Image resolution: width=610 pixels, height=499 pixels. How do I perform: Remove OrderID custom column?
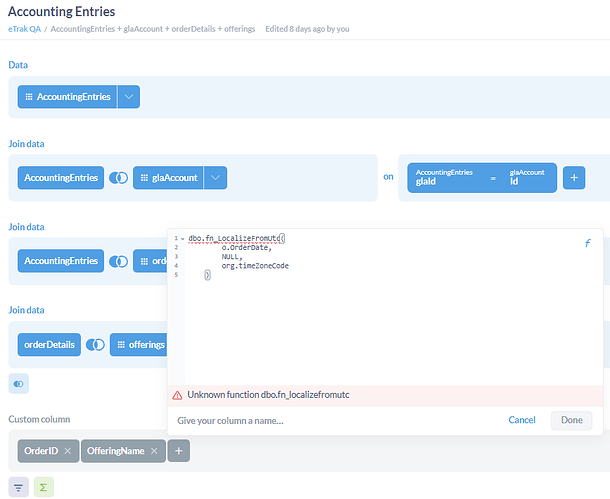click(67, 452)
